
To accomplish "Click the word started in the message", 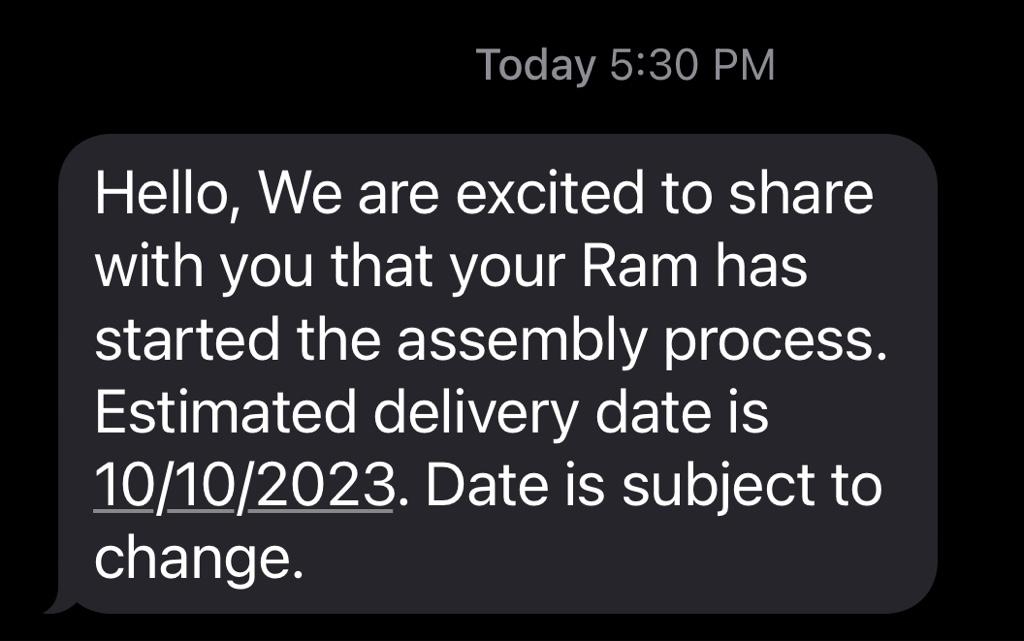I will [187, 339].
